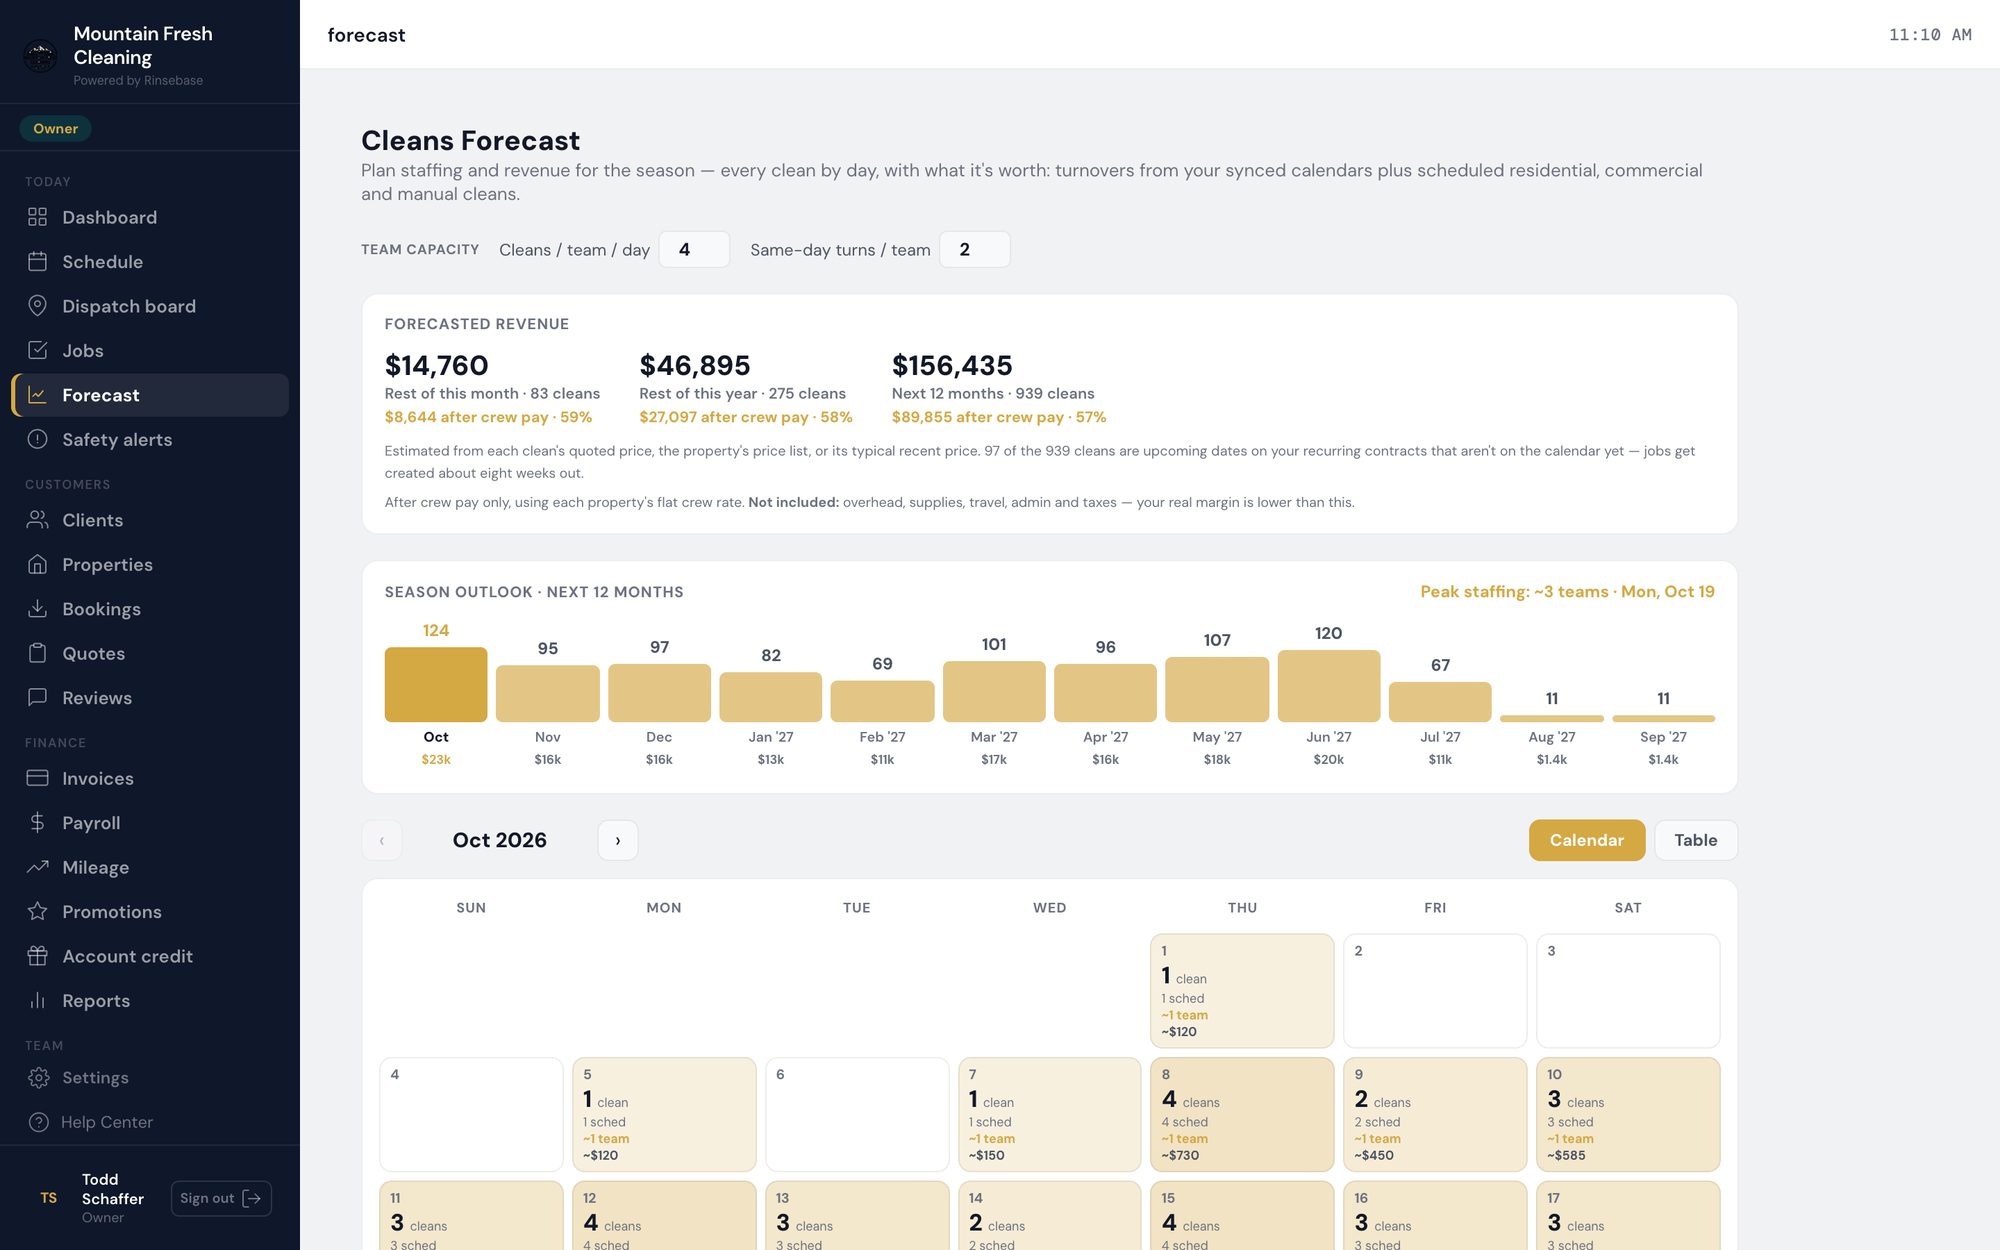Switch to Calendar view

[1587, 840]
